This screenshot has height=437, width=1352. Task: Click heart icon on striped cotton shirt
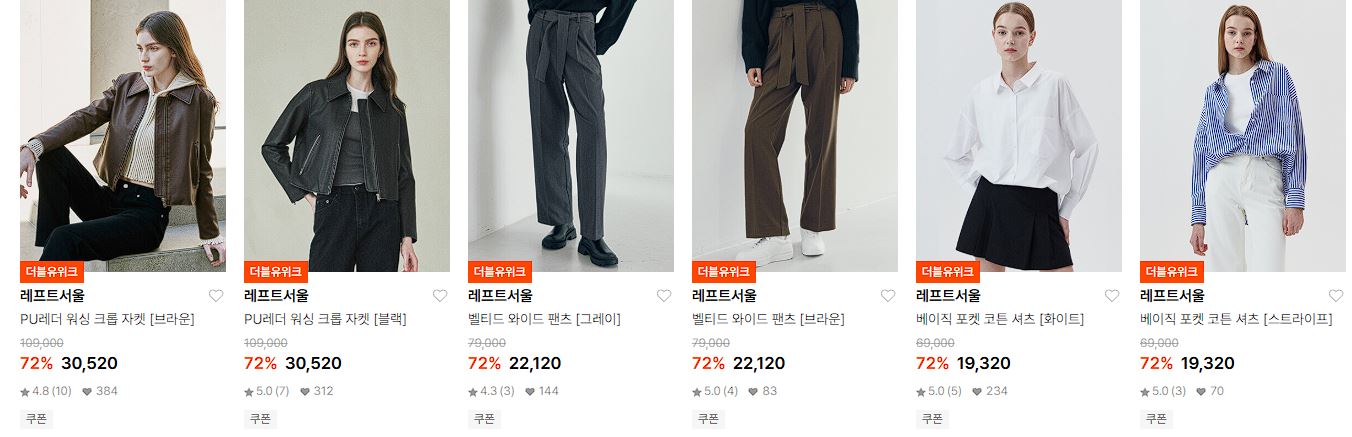[x=1336, y=296]
